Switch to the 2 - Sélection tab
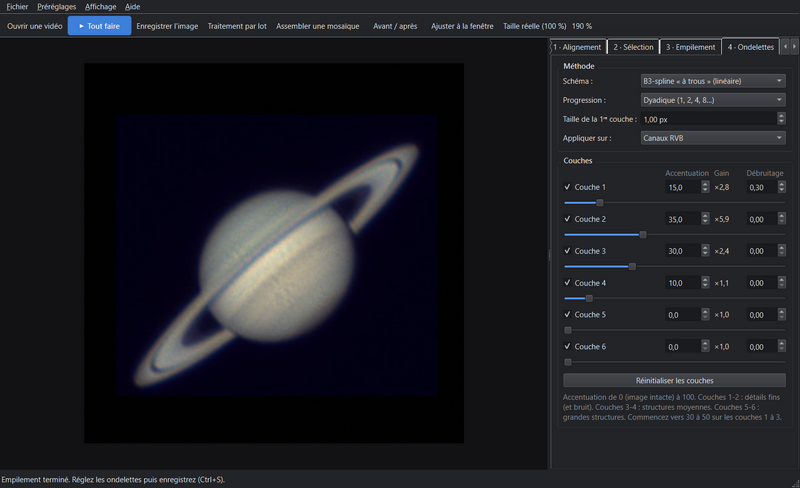Viewport: 800px width, 488px height. pos(633,47)
